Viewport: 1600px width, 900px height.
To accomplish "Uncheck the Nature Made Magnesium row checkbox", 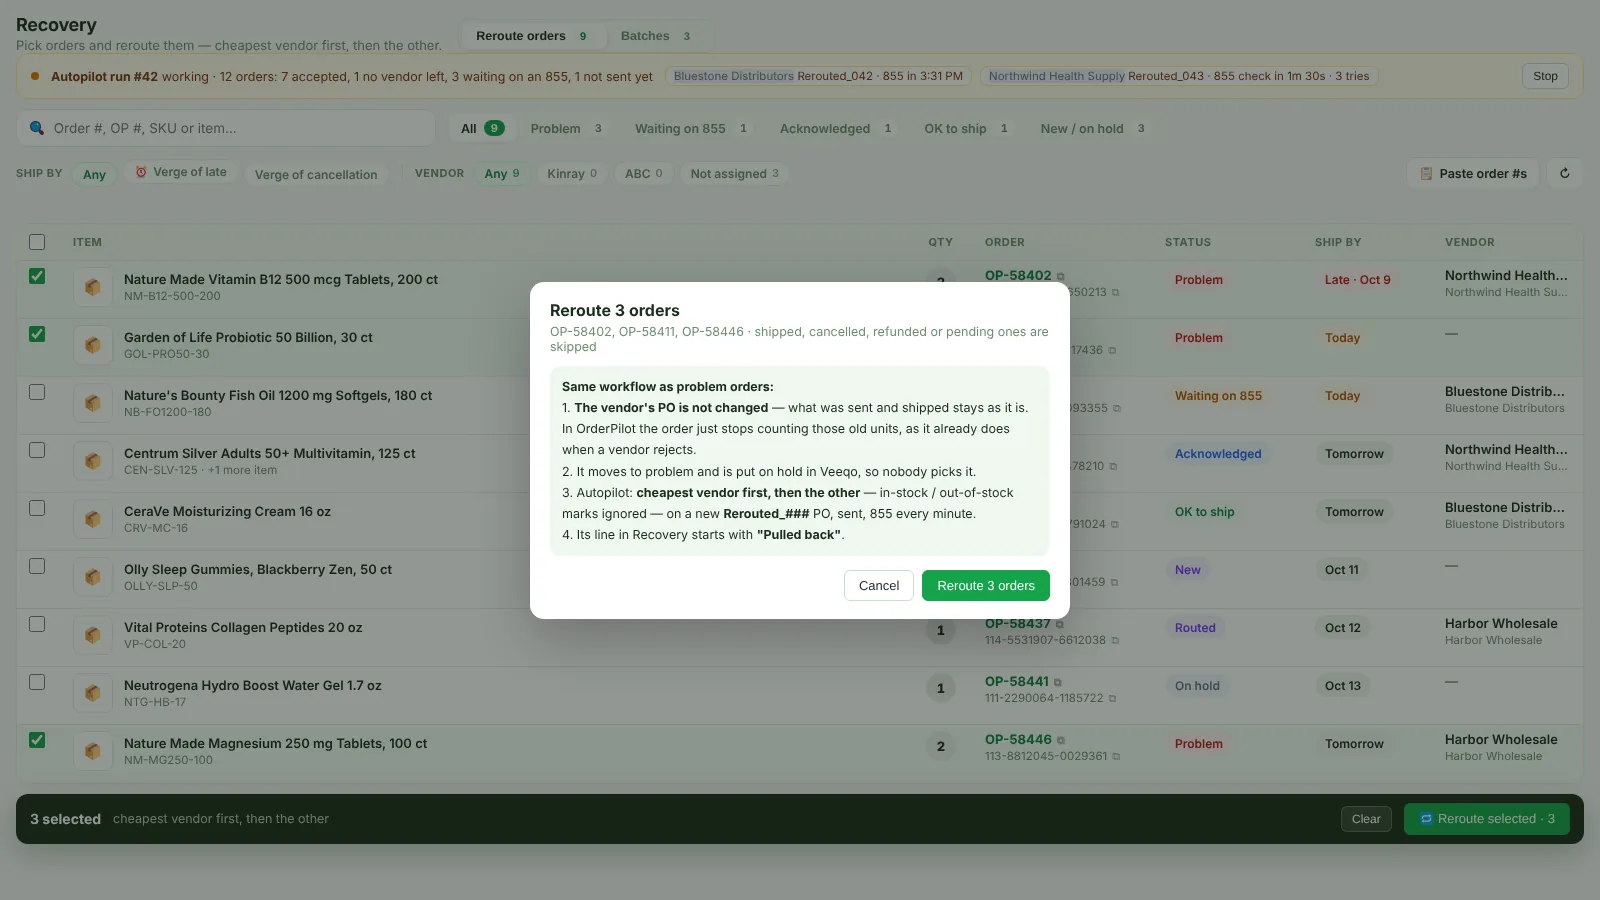I will 37,740.
